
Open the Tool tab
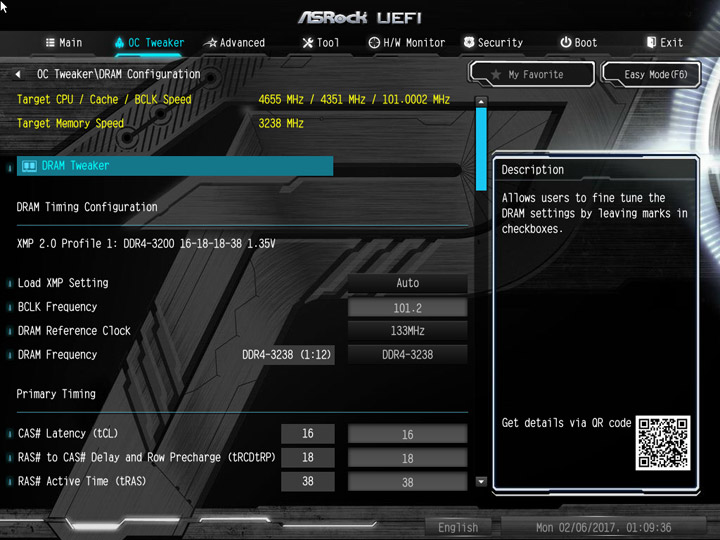321,43
